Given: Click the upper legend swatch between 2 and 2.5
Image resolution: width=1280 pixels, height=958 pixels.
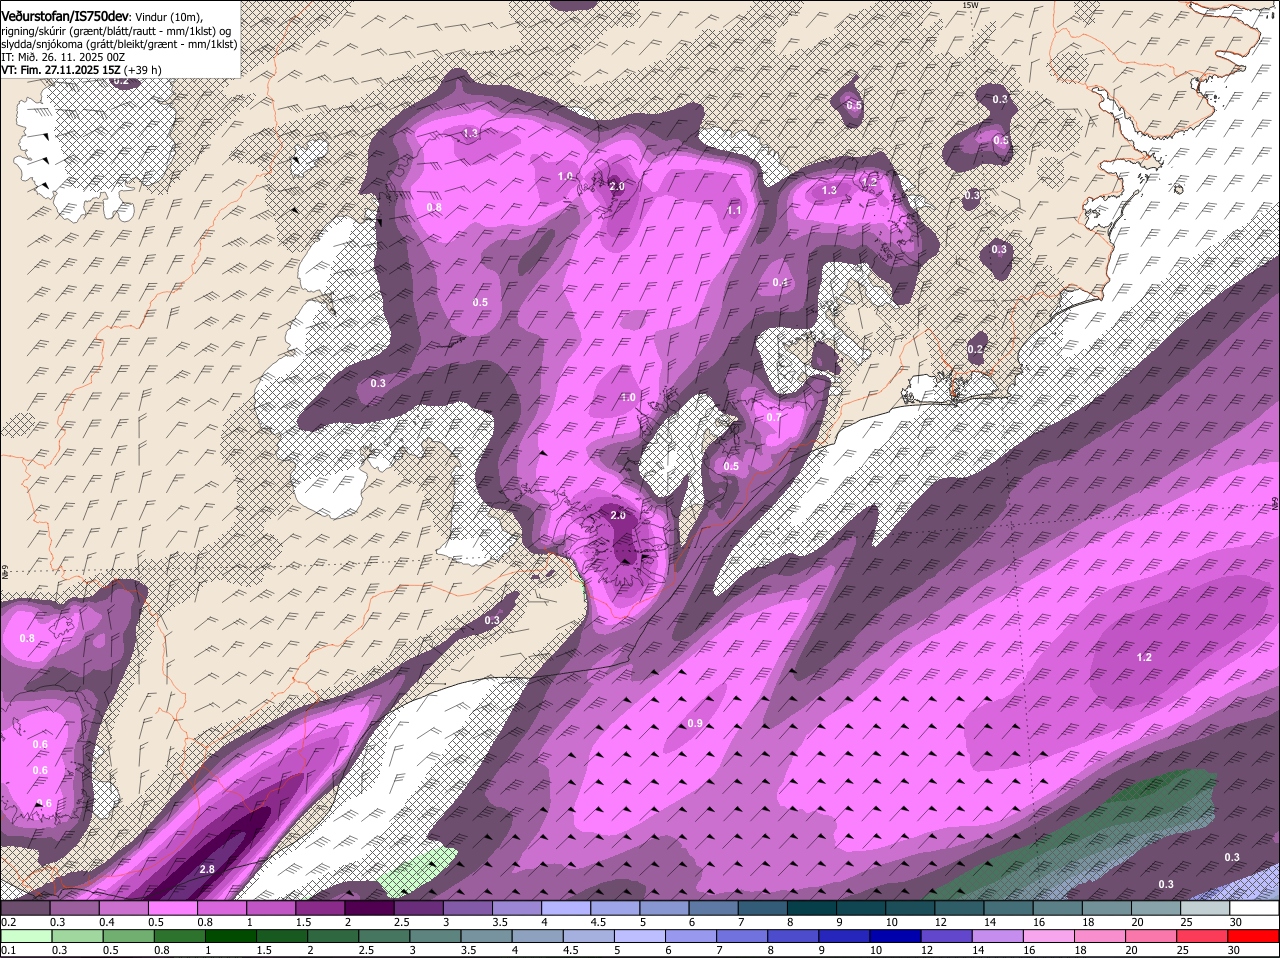Looking at the screenshot, I should pos(368,908).
